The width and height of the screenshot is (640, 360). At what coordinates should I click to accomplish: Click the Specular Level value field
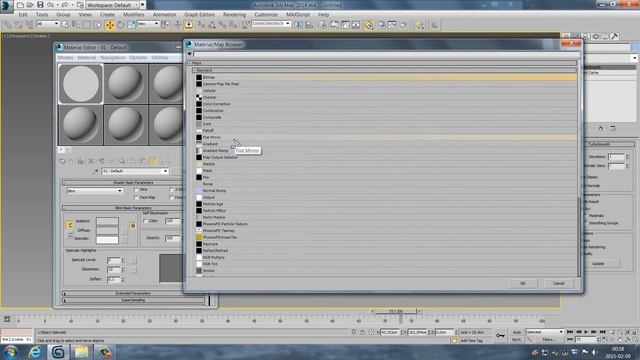pos(113,260)
